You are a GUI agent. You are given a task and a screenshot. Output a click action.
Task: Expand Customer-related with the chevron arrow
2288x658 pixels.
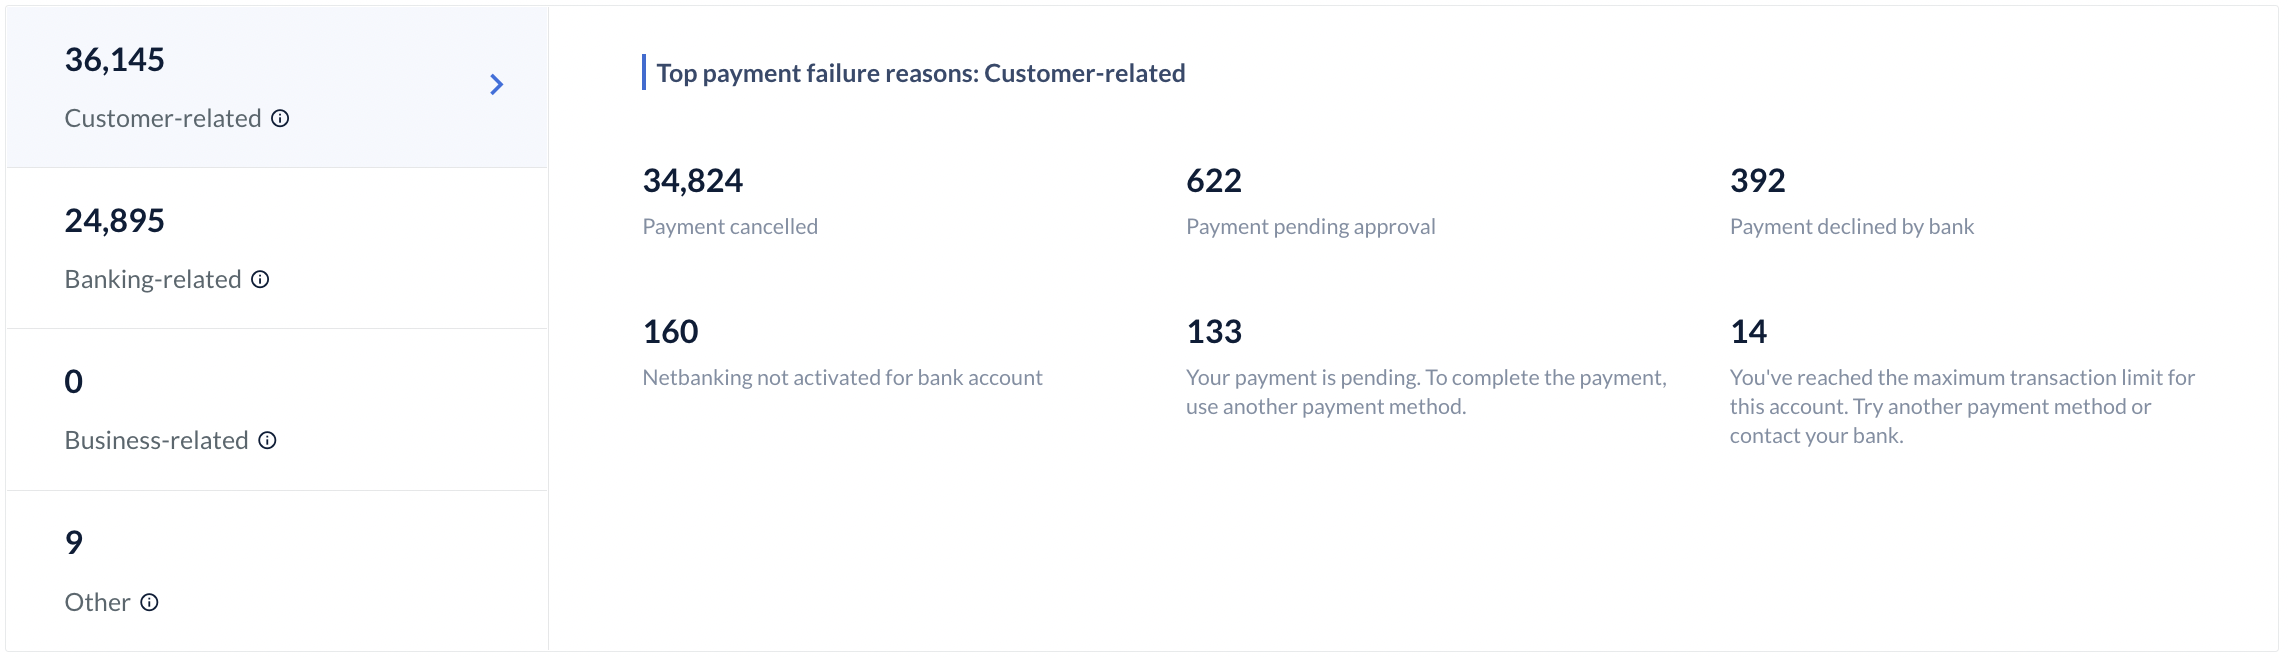tap(496, 85)
